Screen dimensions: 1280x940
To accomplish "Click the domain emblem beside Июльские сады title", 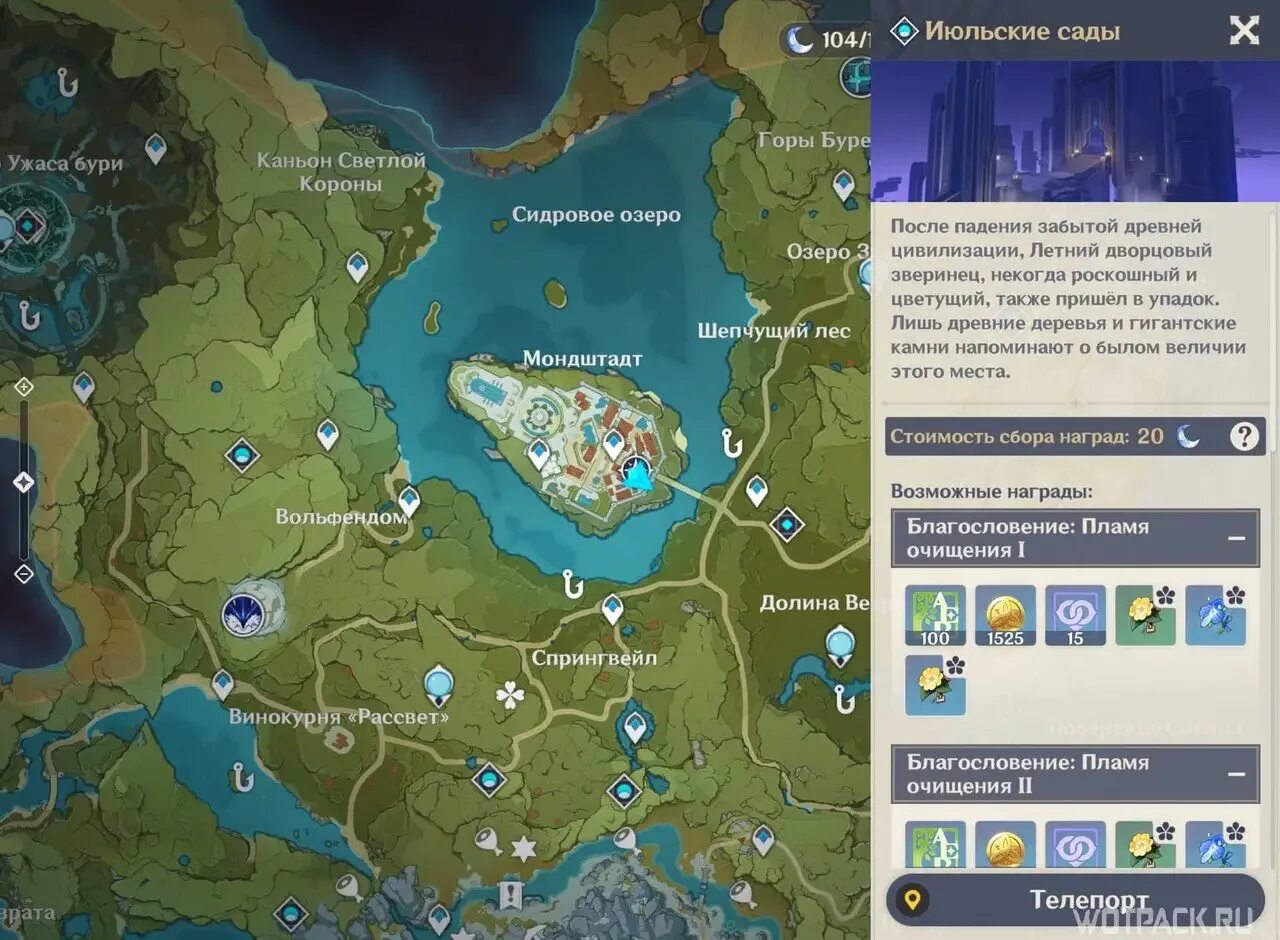I will click(x=904, y=31).
